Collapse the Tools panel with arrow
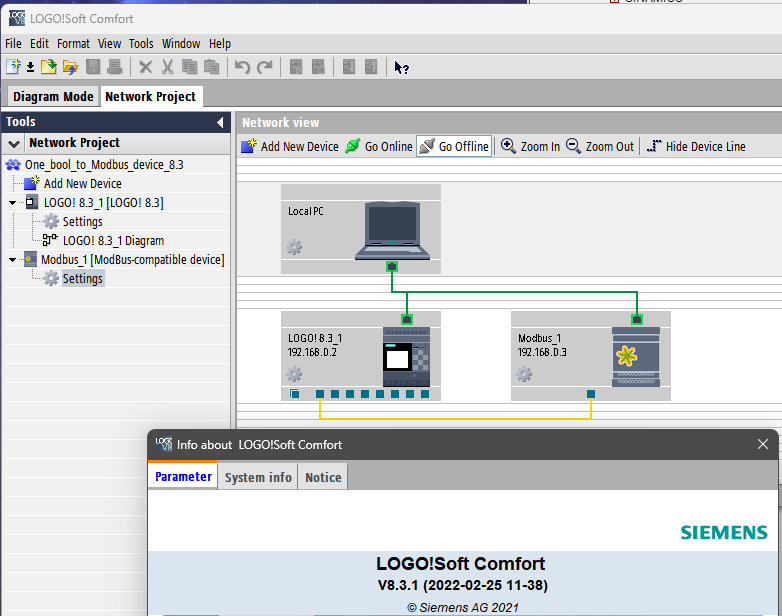 click(220, 122)
